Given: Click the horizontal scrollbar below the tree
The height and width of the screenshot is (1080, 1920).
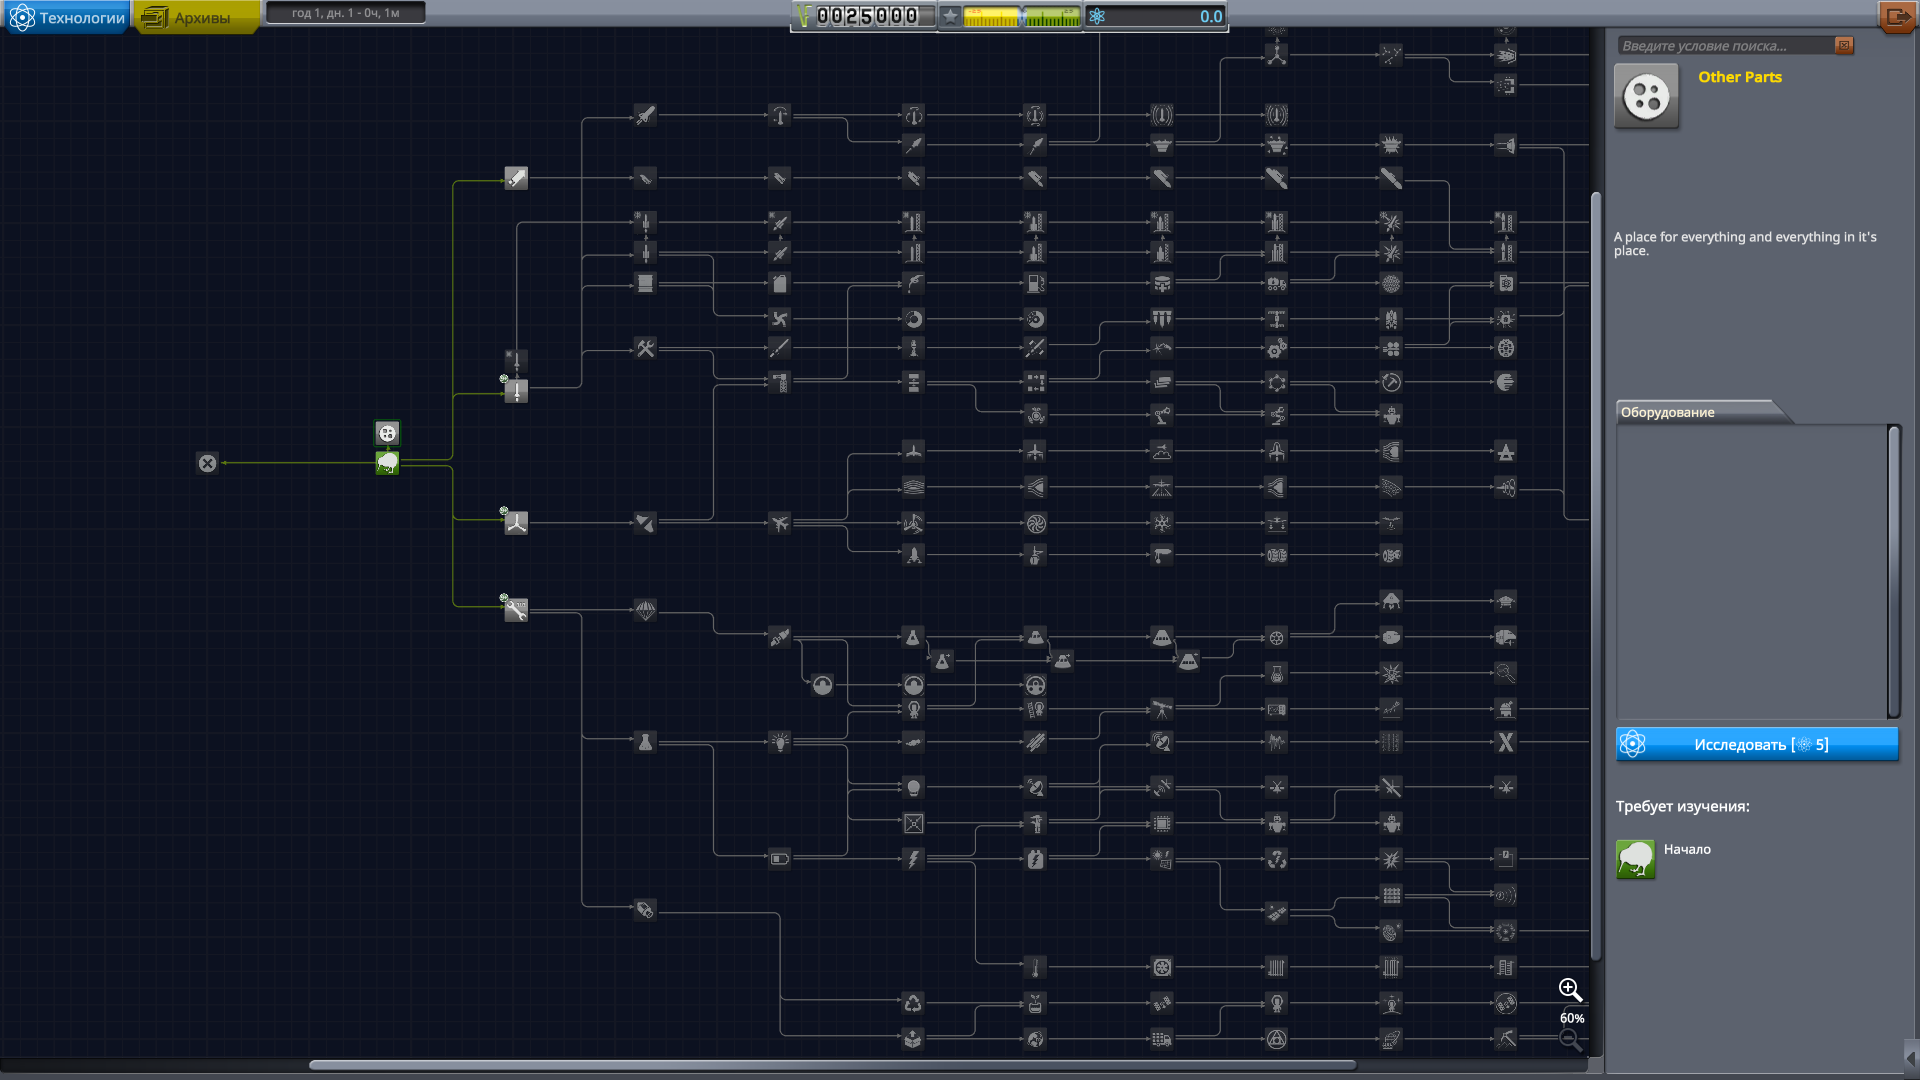Looking at the screenshot, I should [831, 1065].
